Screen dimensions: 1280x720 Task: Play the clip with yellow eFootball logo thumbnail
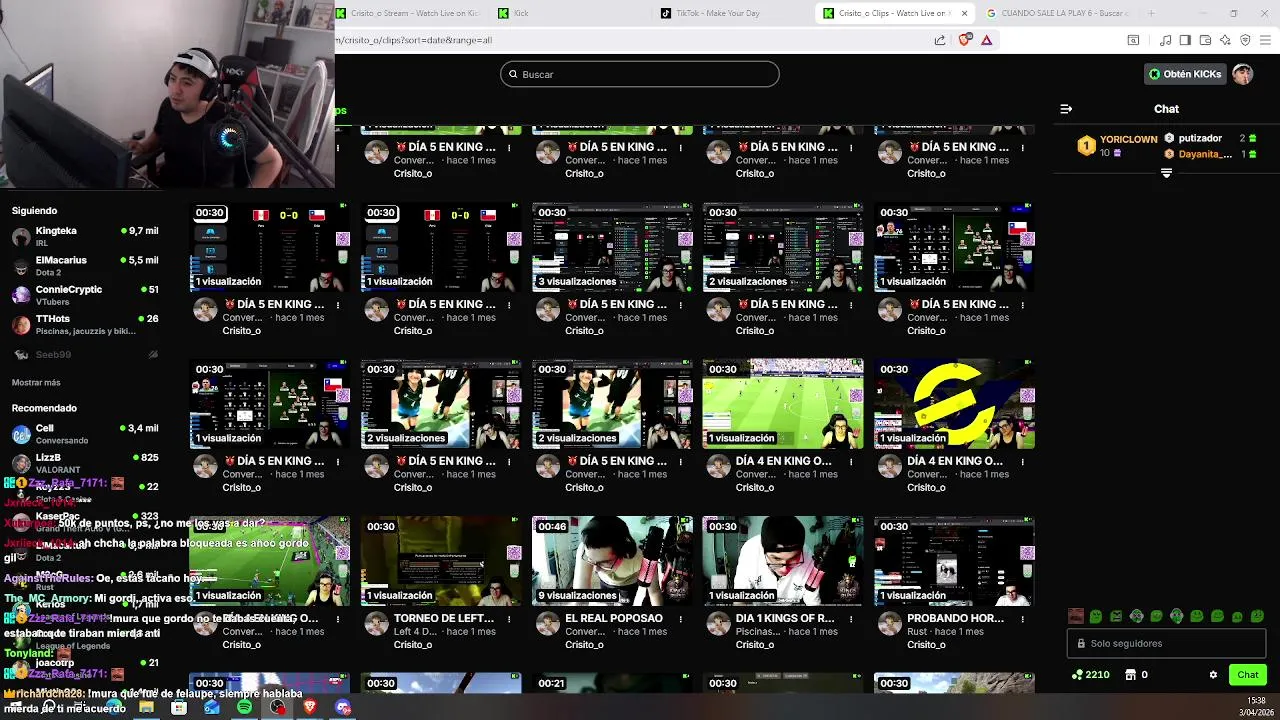(x=954, y=404)
